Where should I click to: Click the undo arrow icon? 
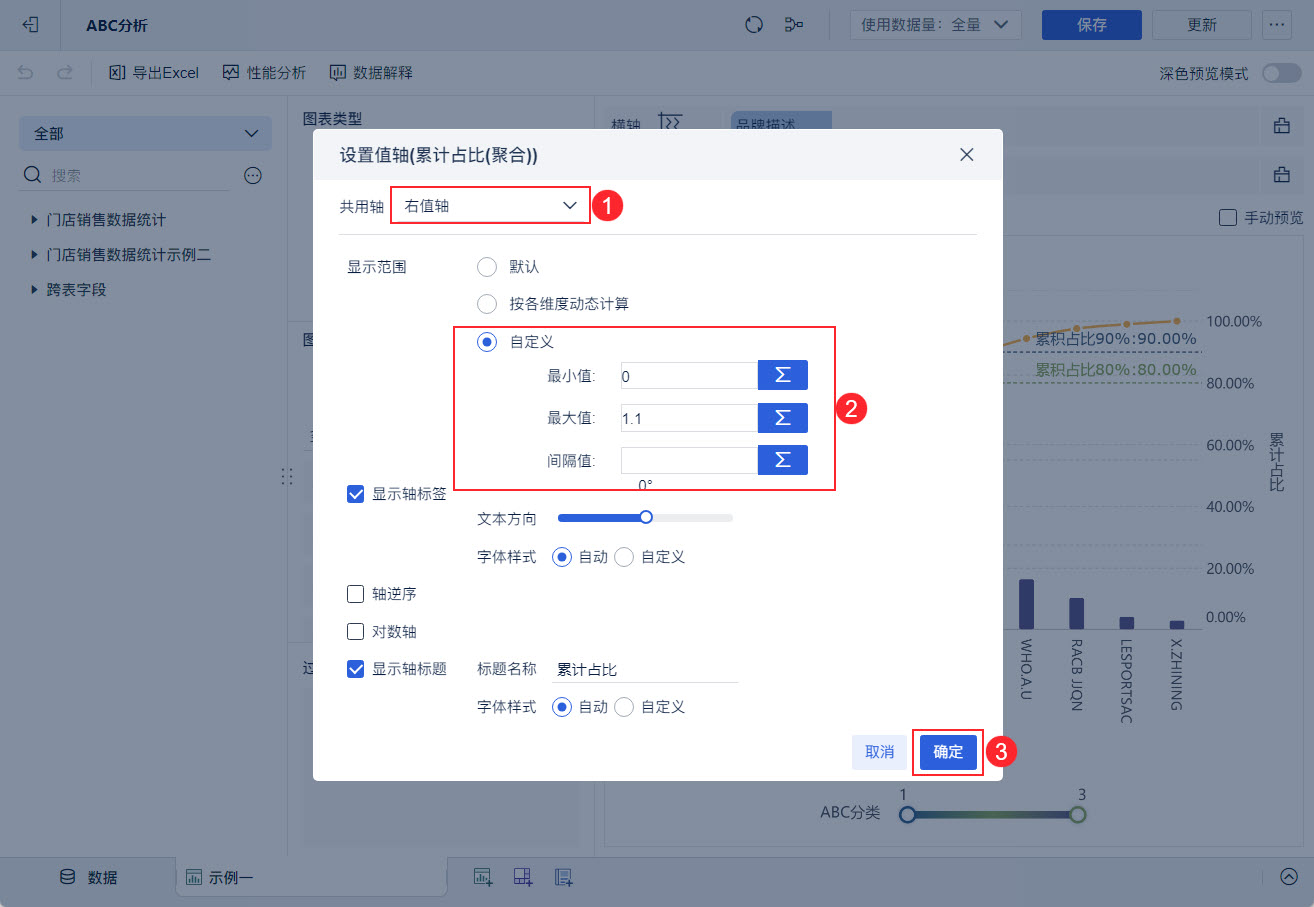pyautogui.click(x=26, y=73)
